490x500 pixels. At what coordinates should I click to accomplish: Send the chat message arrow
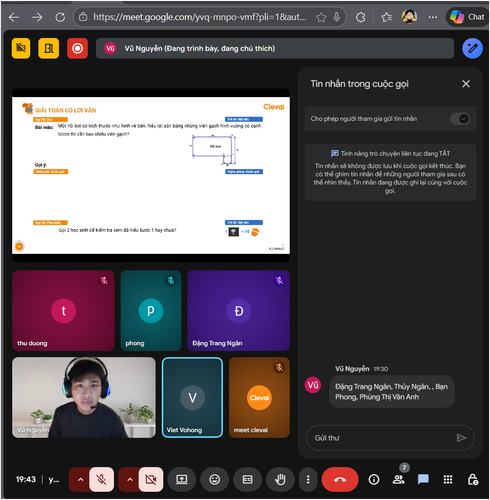[461, 438]
